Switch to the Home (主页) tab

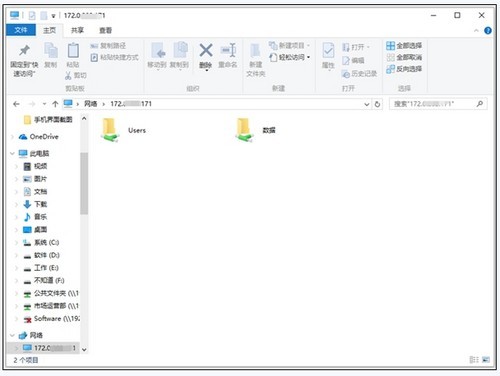coord(50,30)
